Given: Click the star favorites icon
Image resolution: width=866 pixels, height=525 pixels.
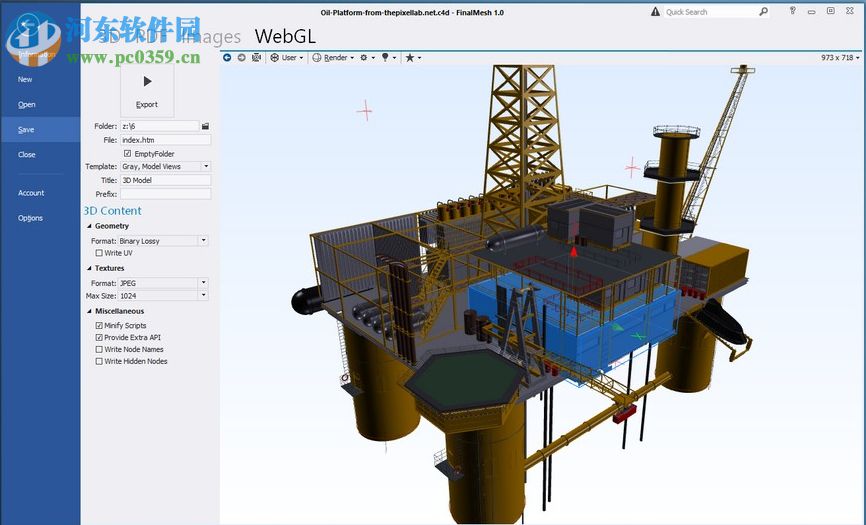Looking at the screenshot, I should point(409,58).
